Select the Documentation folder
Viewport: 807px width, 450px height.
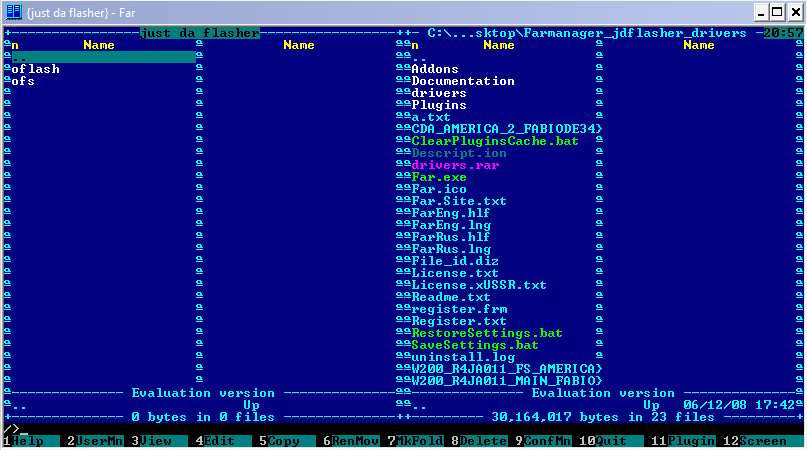click(x=463, y=81)
